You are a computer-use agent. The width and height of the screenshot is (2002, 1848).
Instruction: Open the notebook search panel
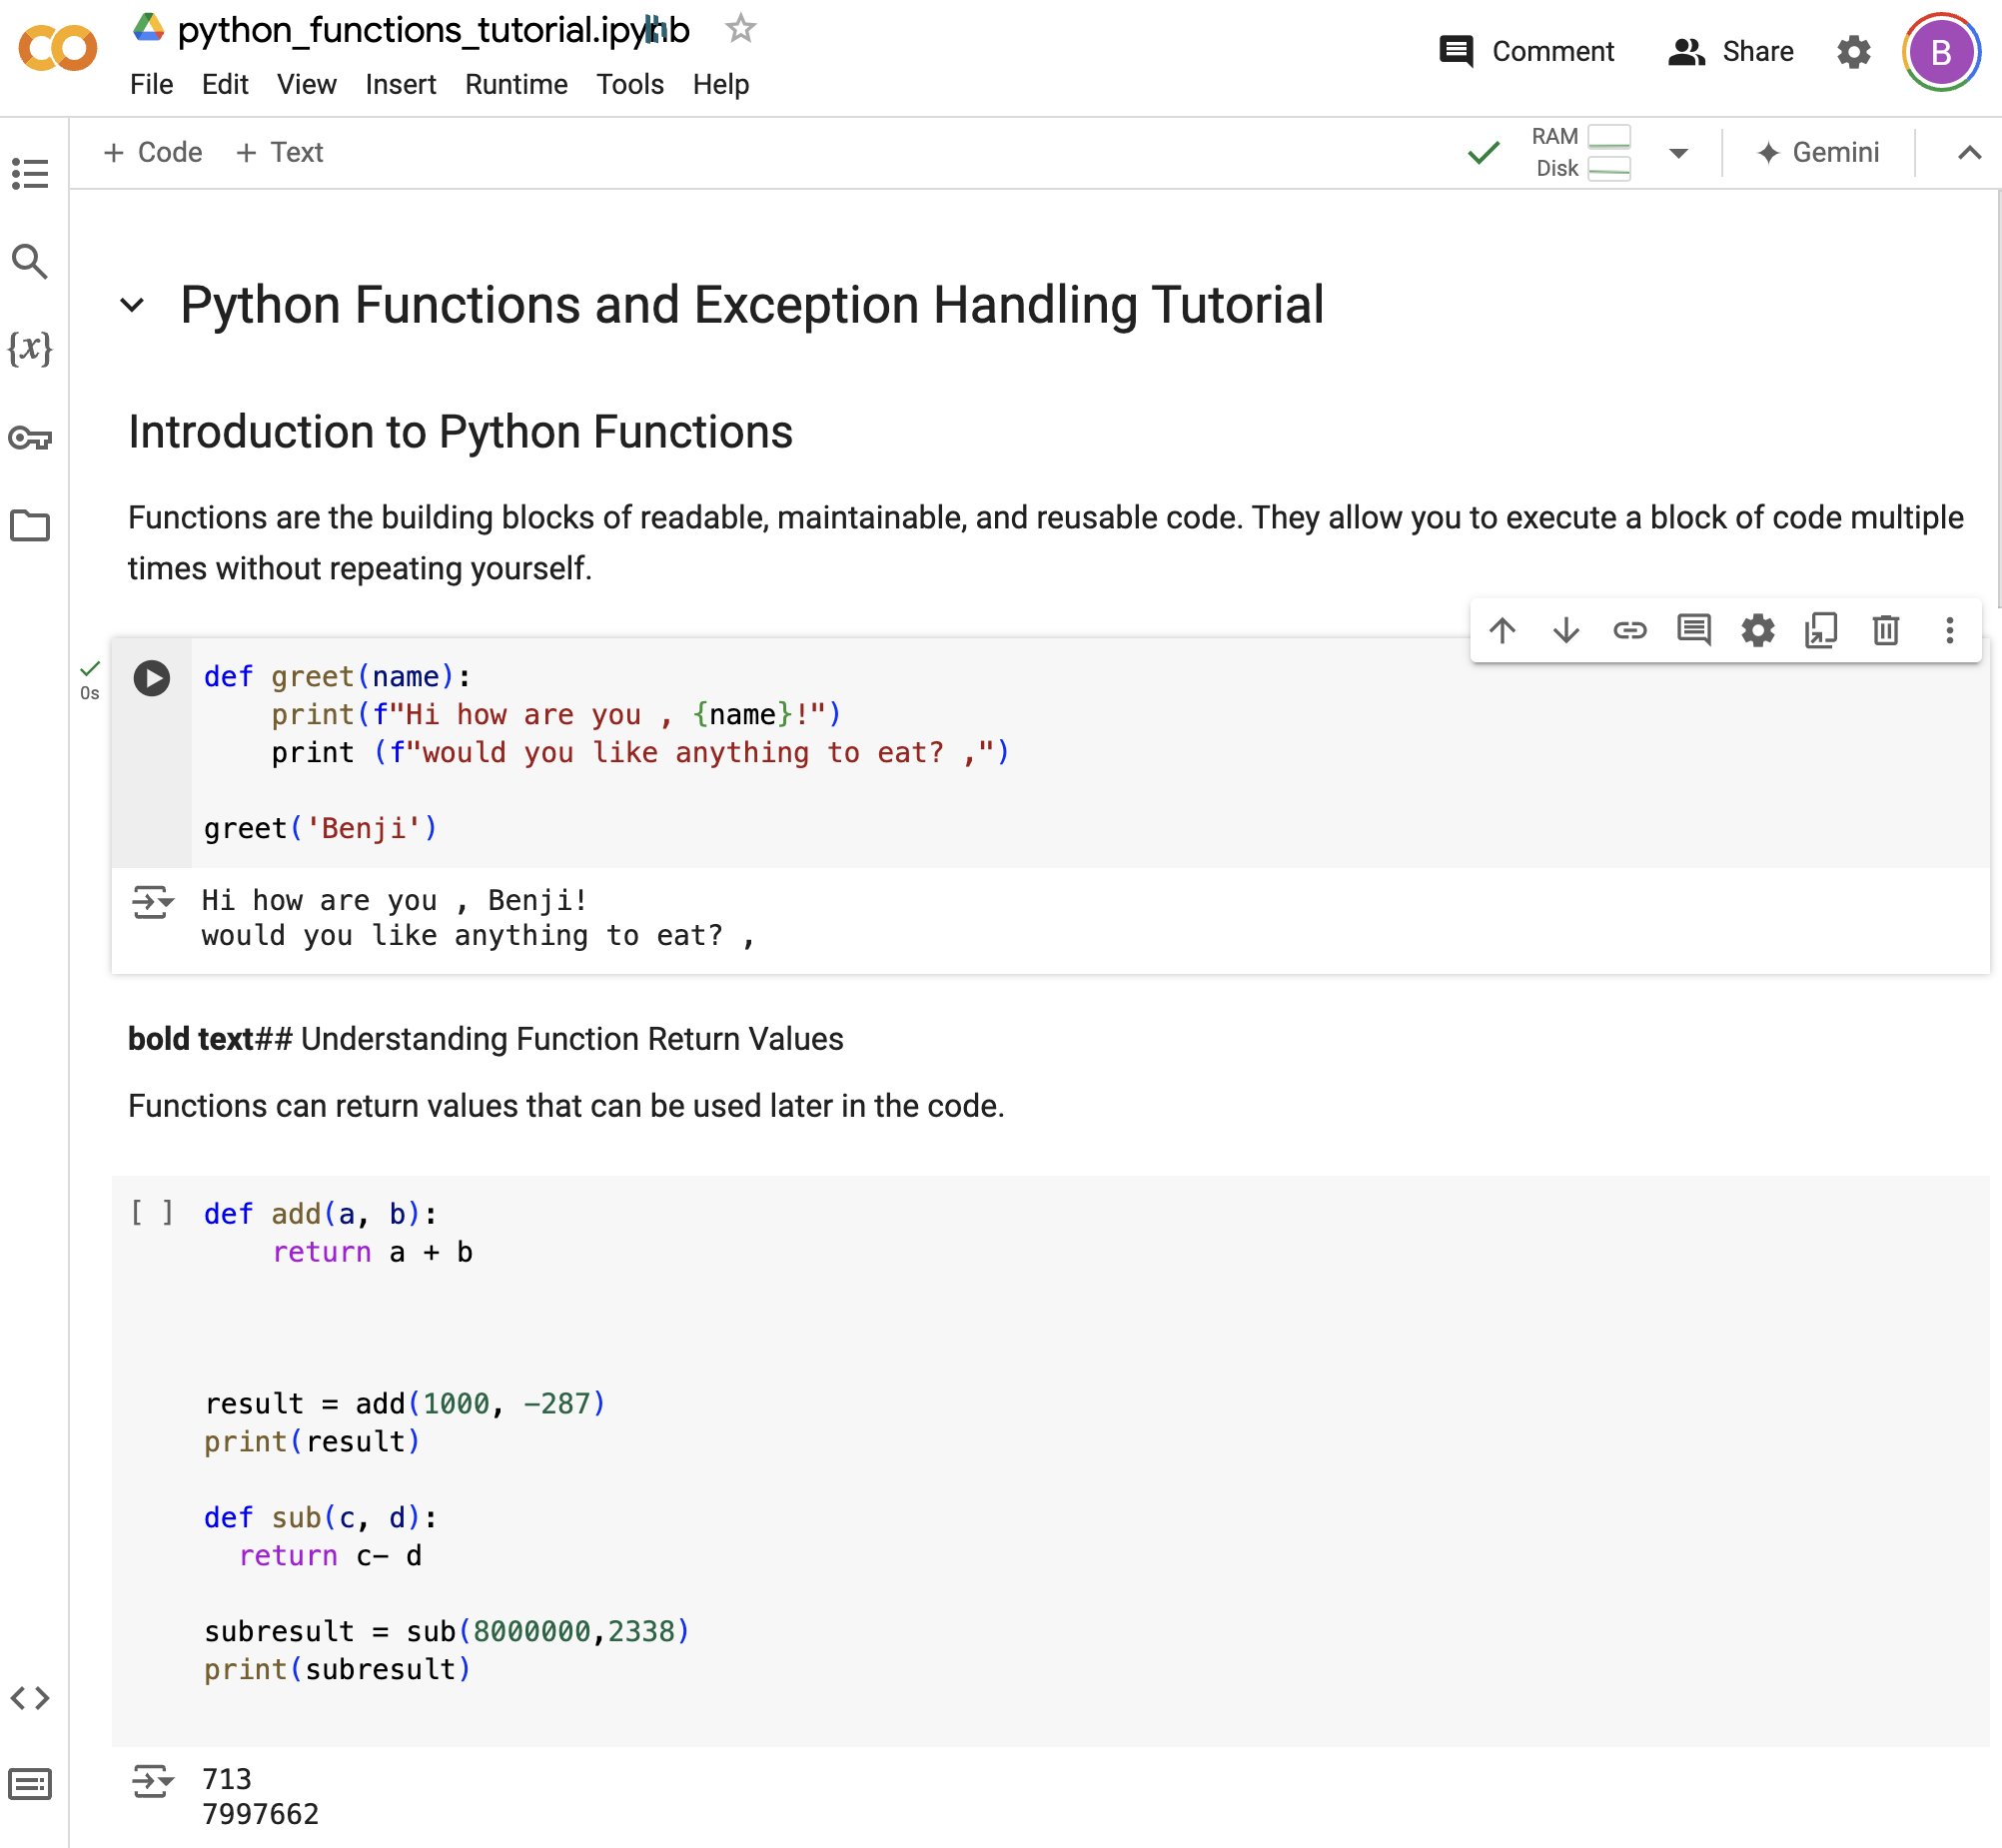pos(30,262)
